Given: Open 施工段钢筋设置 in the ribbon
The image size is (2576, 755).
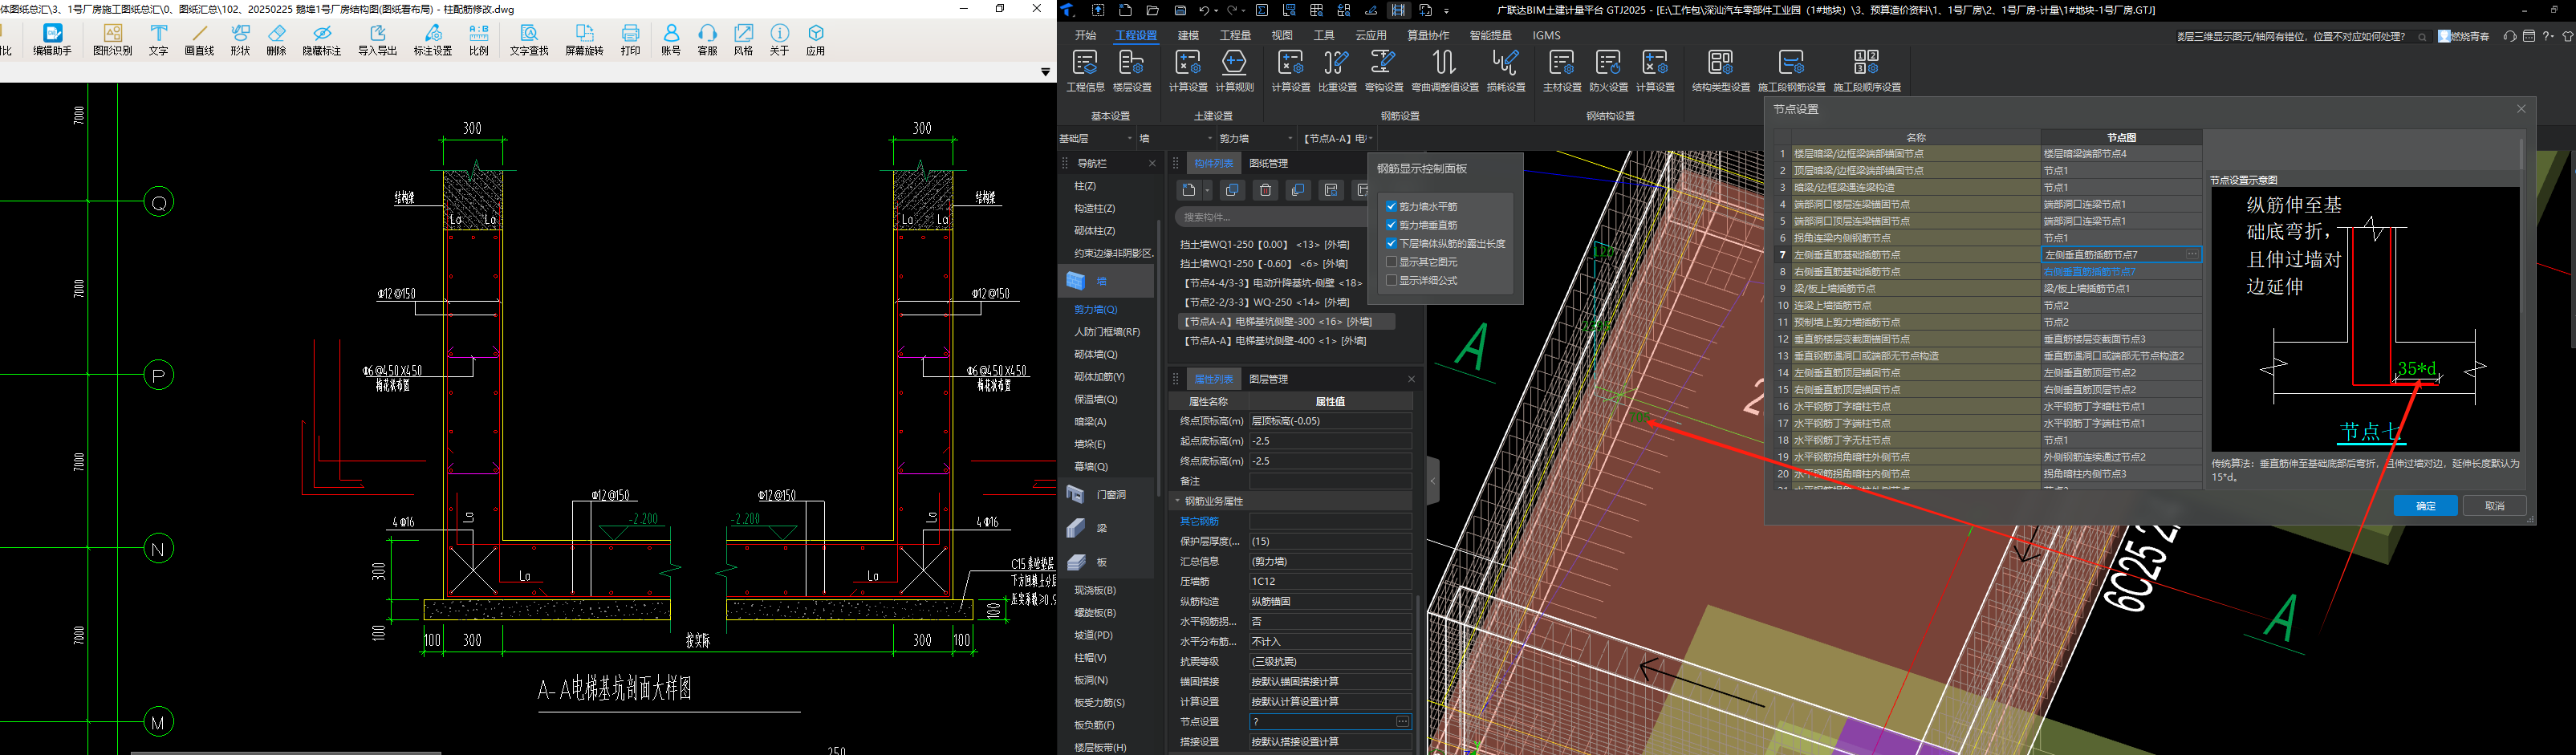Looking at the screenshot, I should pos(1792,71).
